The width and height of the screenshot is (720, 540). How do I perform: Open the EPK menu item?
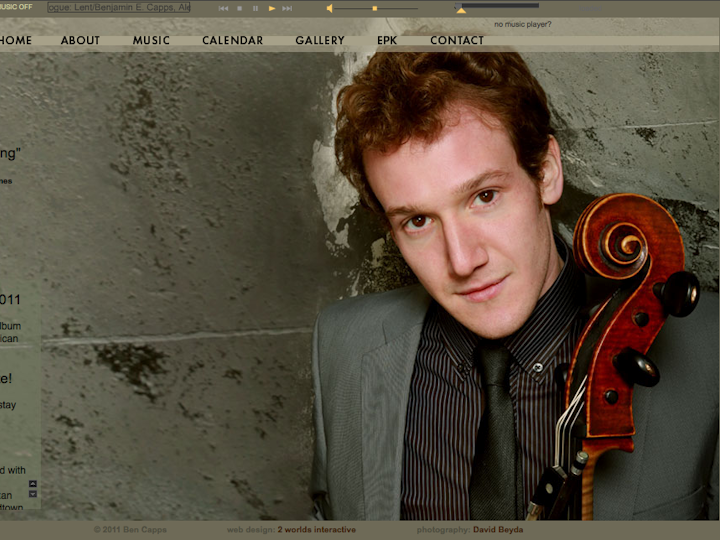[387, 41]
